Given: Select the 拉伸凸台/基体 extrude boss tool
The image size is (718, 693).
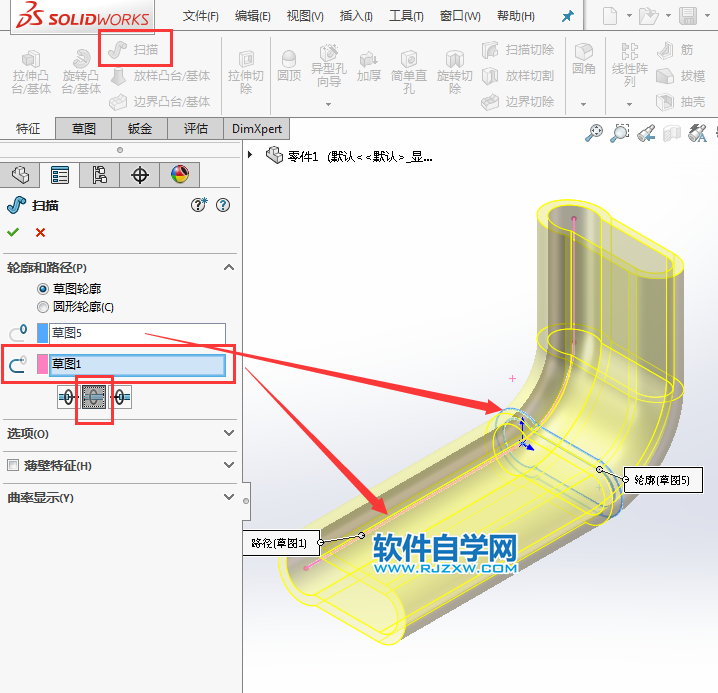Looking at the screenshot, I should click(x=31, y=72).
